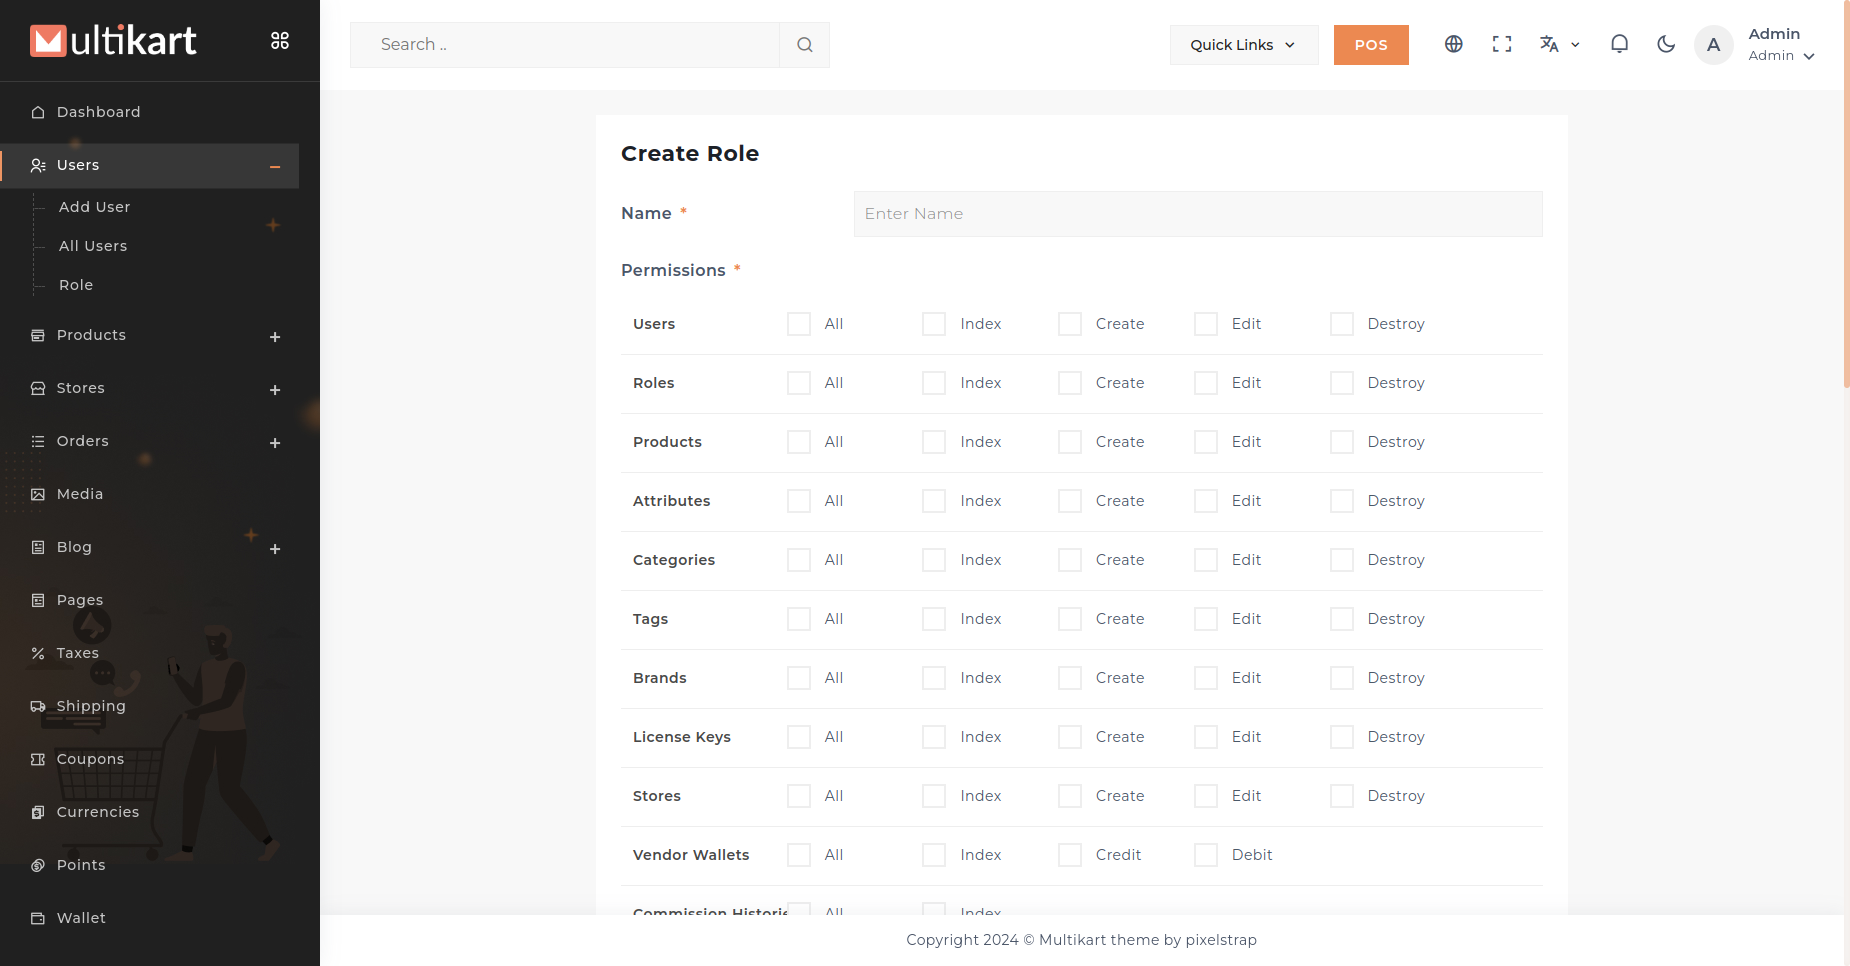Click the POS button
Viewport: 1850px width, 966px height.
[x=1370, y=45]
